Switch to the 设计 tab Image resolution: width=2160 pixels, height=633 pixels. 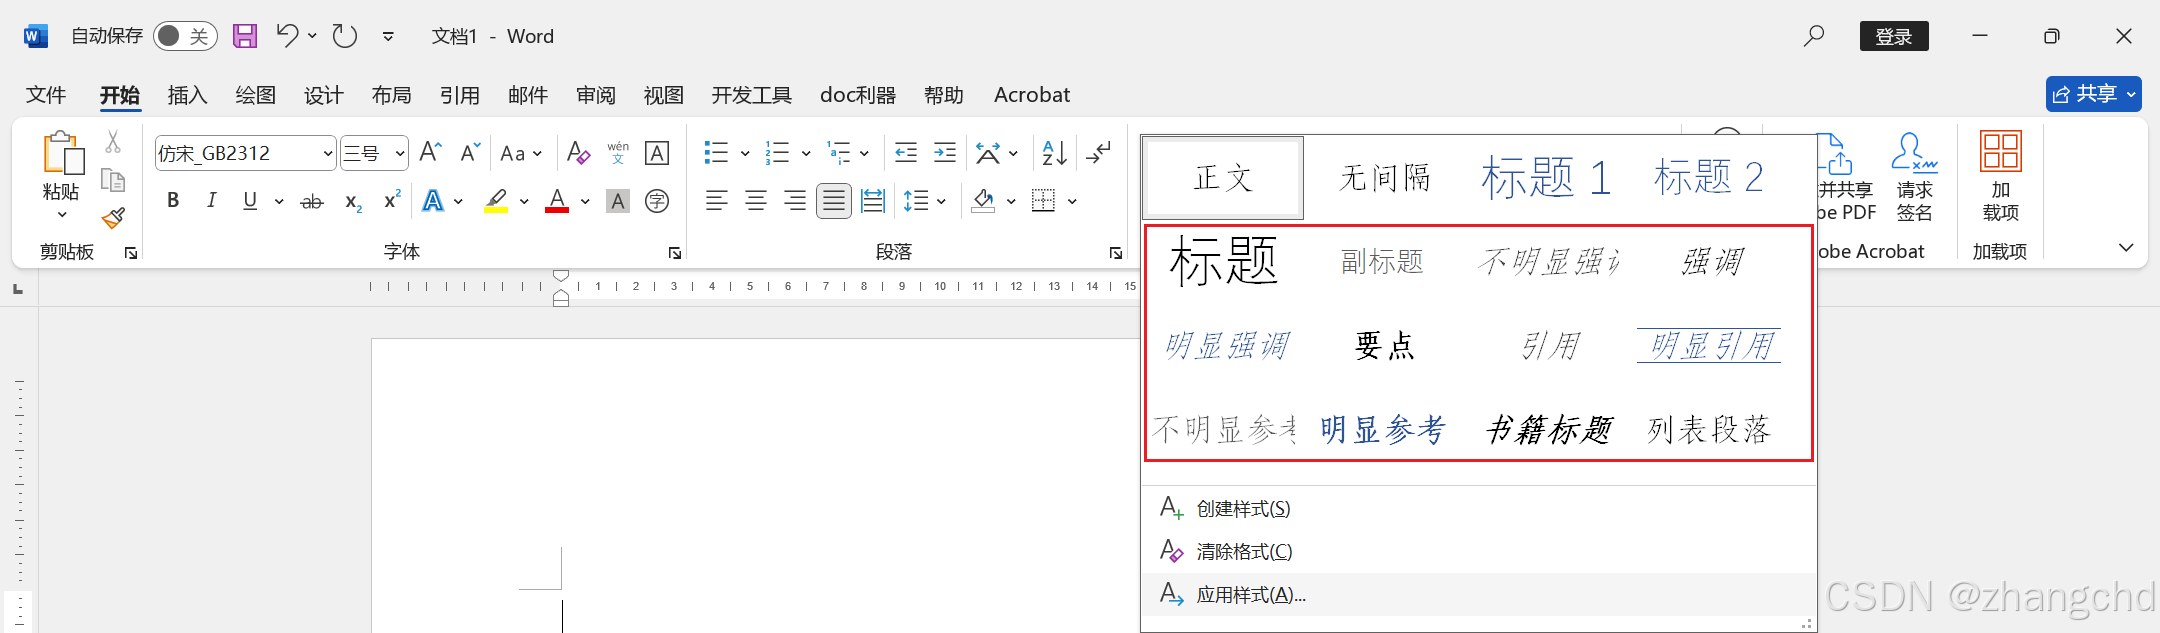(x=324, y=95)
